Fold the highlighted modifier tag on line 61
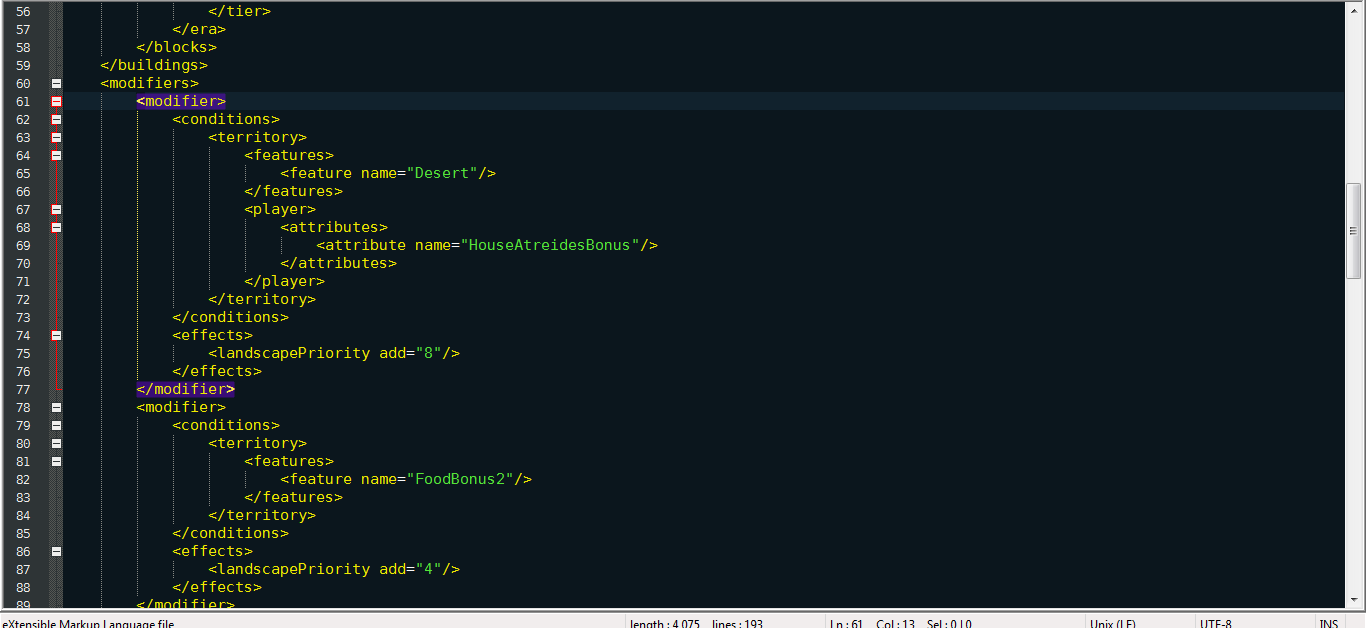The height and width of the screenshot is (628, 1366). [x=56, y=102]
